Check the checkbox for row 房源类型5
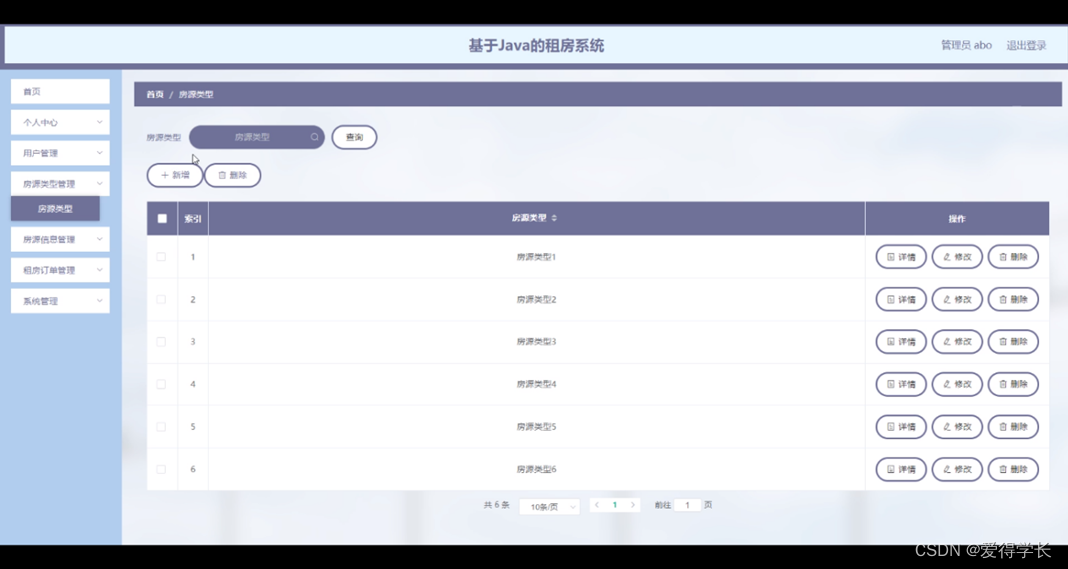The height and width of the screenshot is (569, 1068). coord(161,427)
